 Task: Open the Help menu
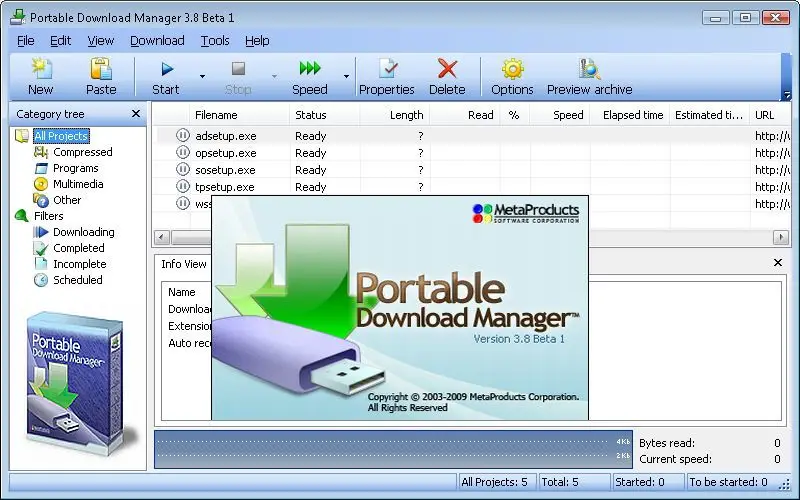pos(257,41)
